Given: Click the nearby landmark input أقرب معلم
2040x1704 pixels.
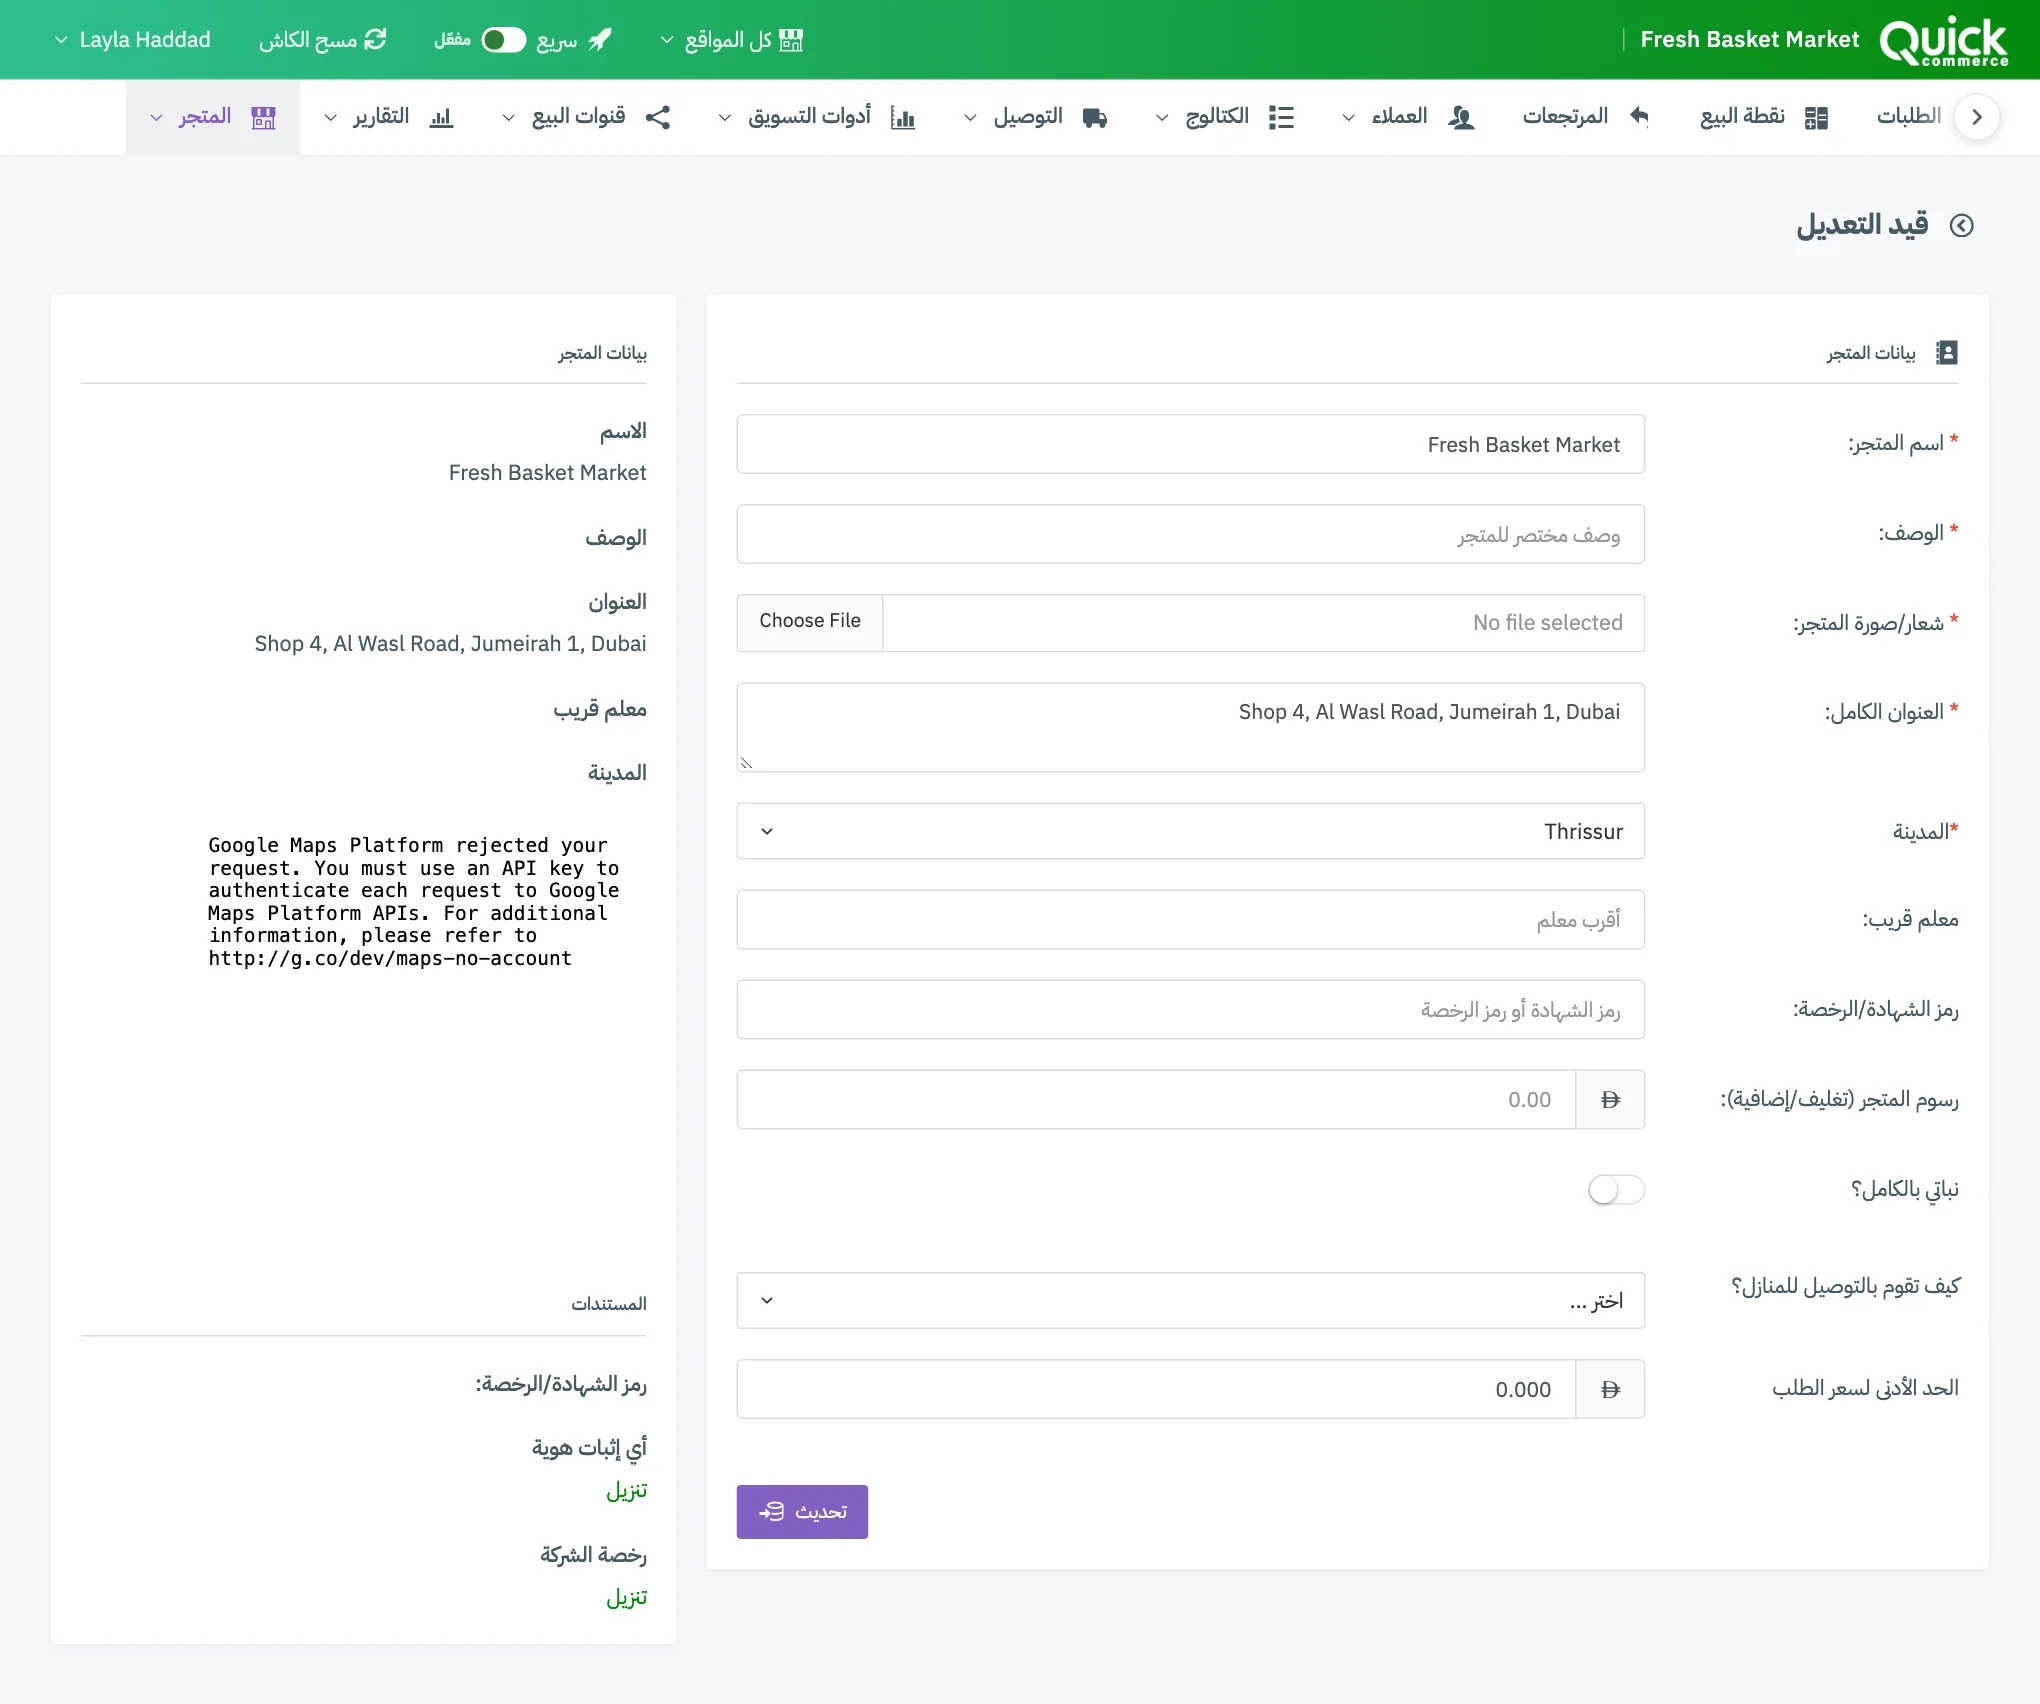Looking at the screenshot, I should 1190,919.
